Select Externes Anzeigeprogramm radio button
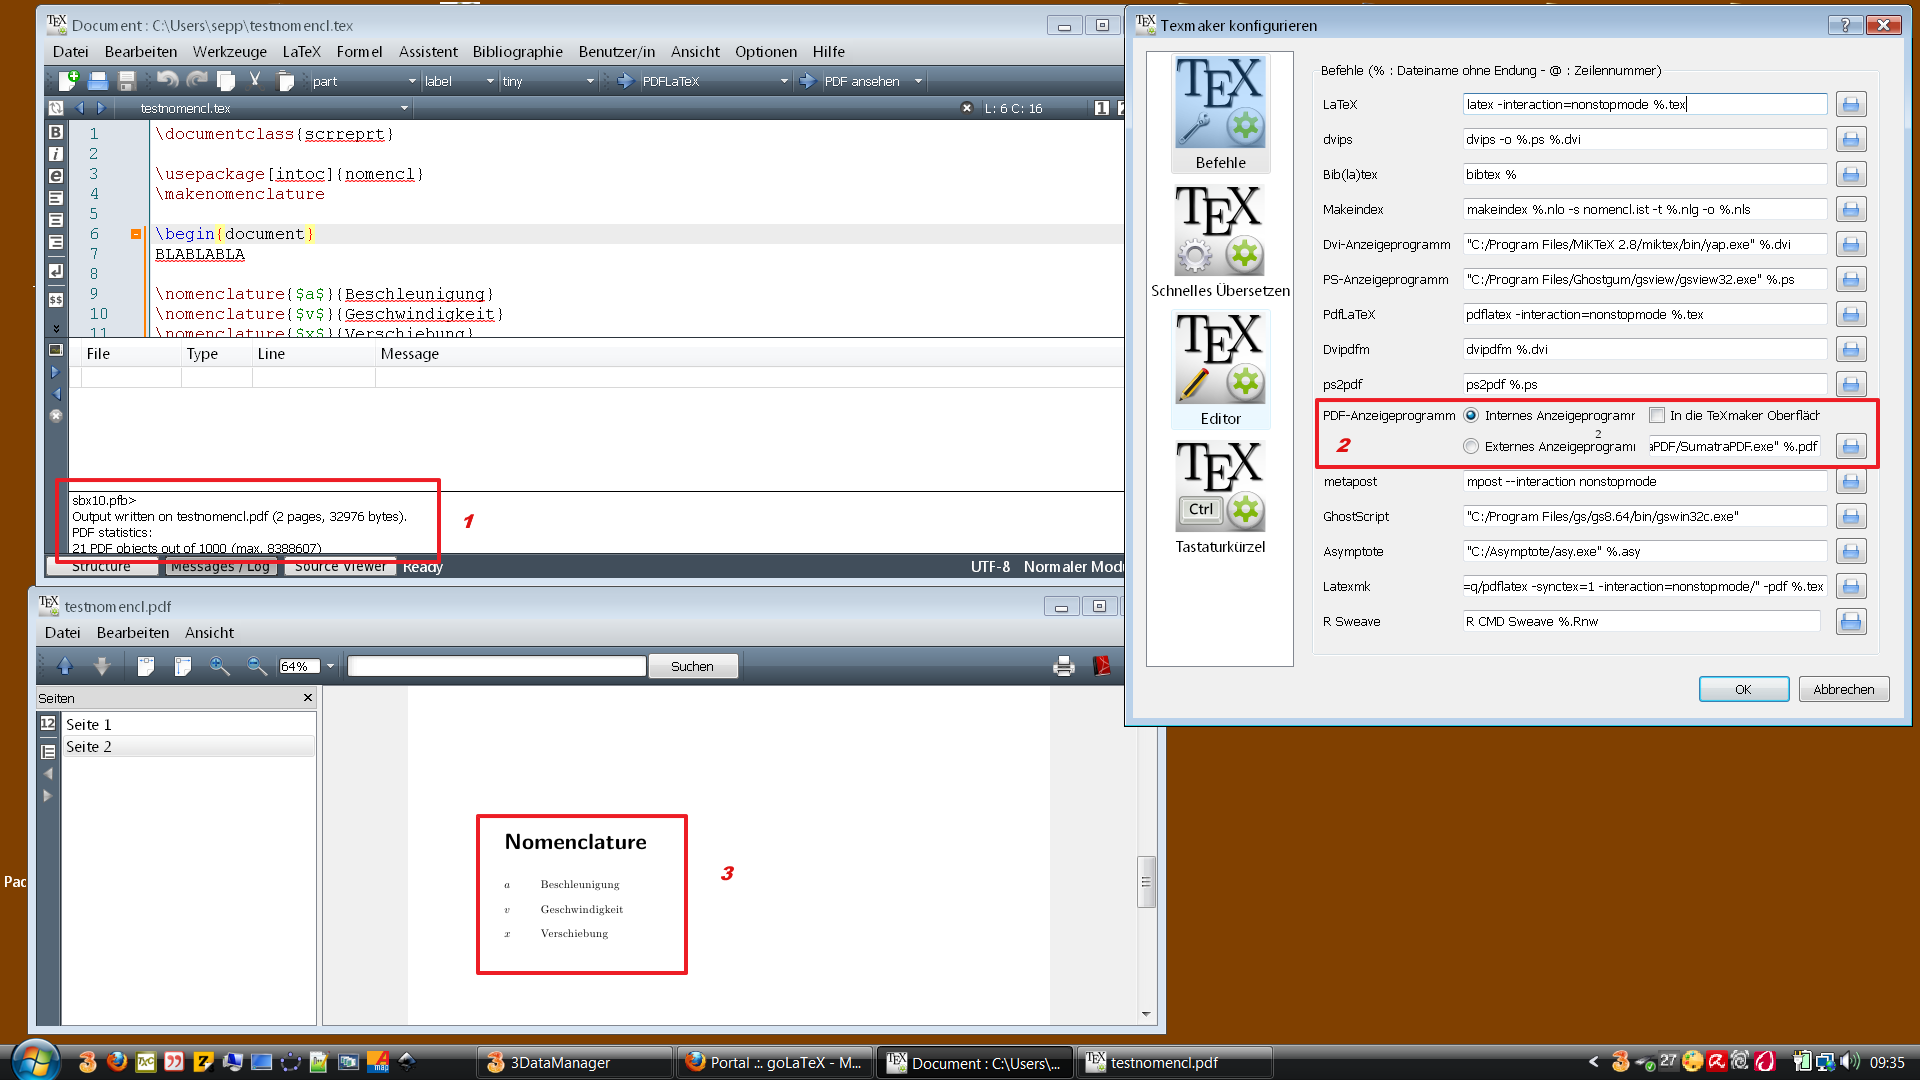1920x1080 pixels. [1471, 446]
